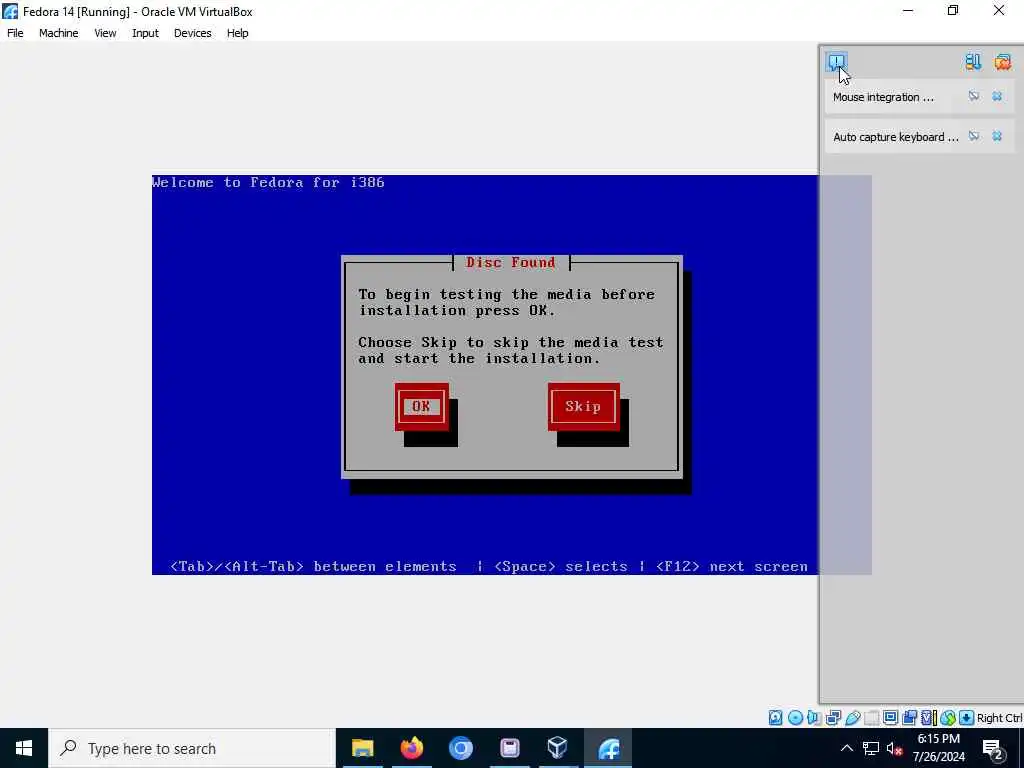Dismiss the Mouse integration notification

[x=997, y=96]
